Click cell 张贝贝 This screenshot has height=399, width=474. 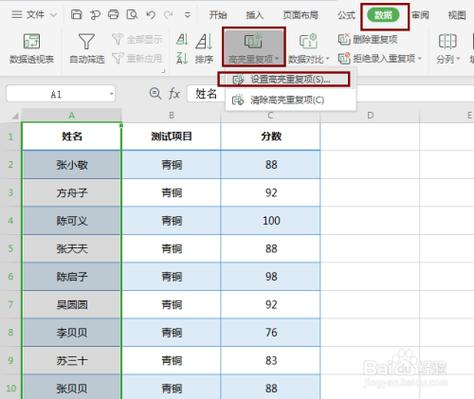click(x=71, y=388)
